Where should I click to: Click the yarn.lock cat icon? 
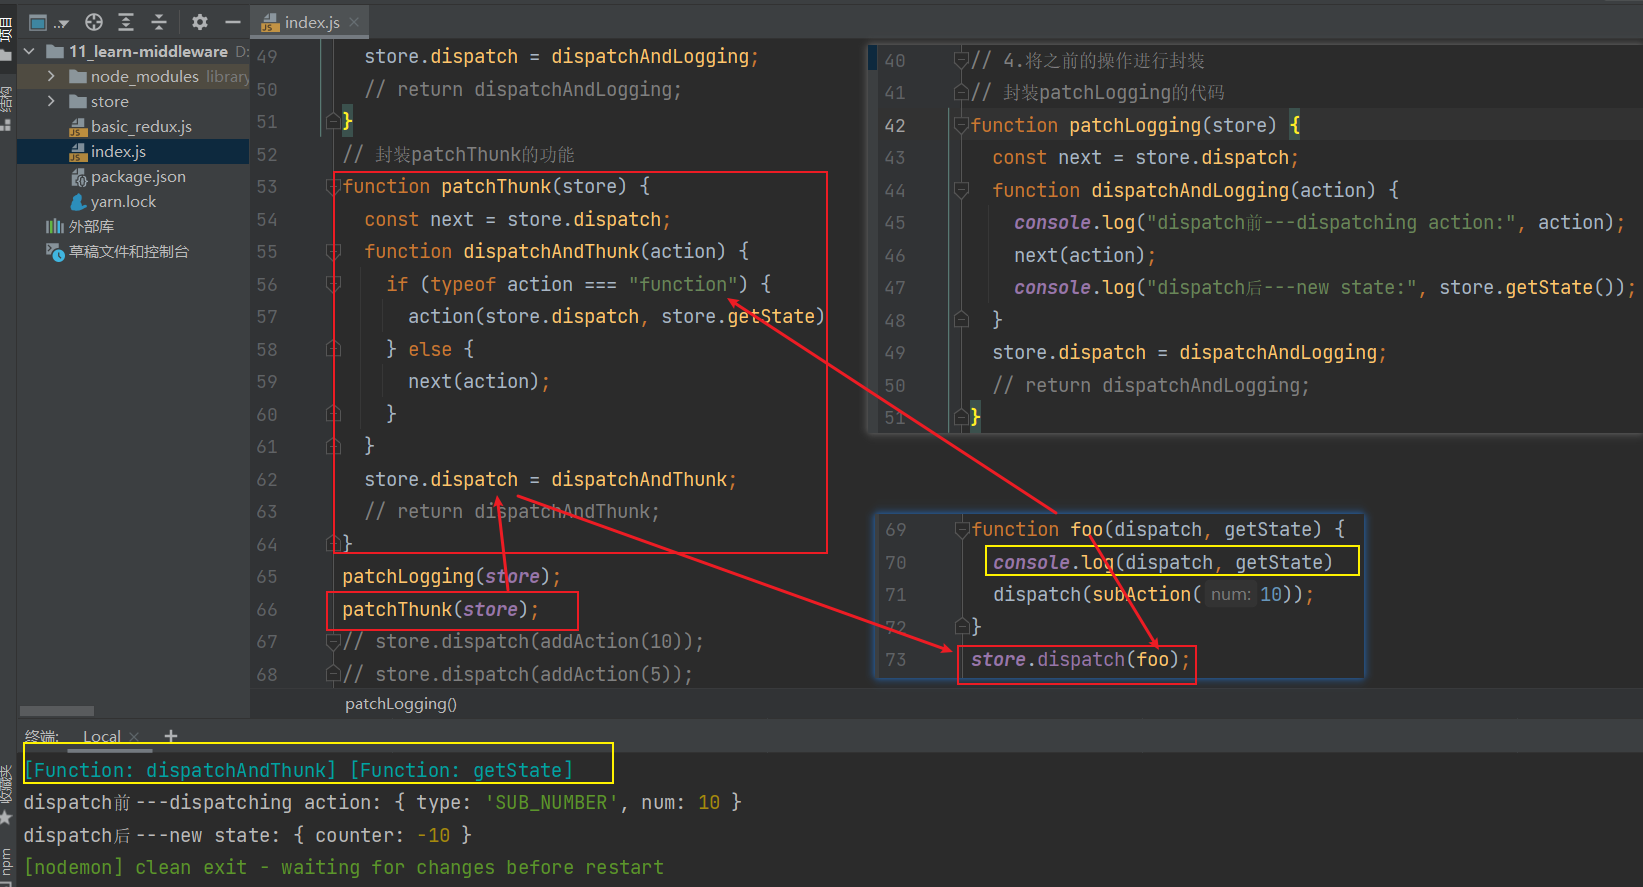click(x=78, y=201)
